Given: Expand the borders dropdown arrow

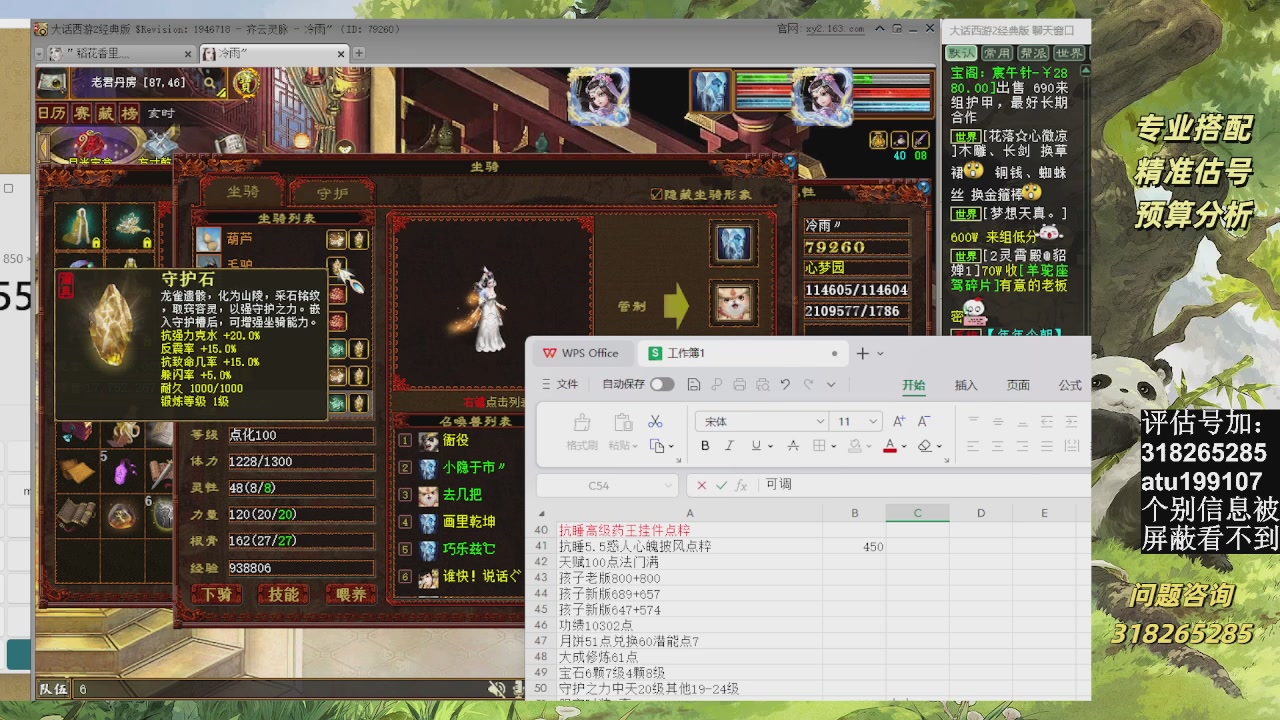Looking at the screenshot, I should click(x=833, y=447).
